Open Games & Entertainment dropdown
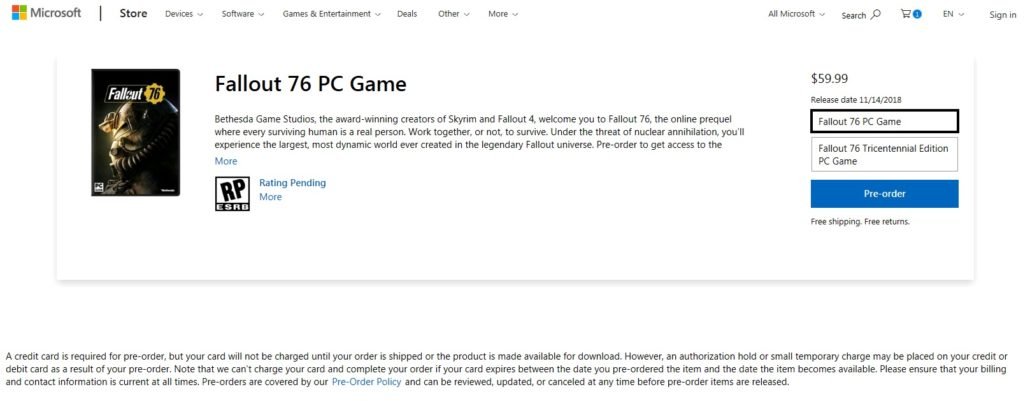This screenshot has height=401, width=1030. [333, 14]
